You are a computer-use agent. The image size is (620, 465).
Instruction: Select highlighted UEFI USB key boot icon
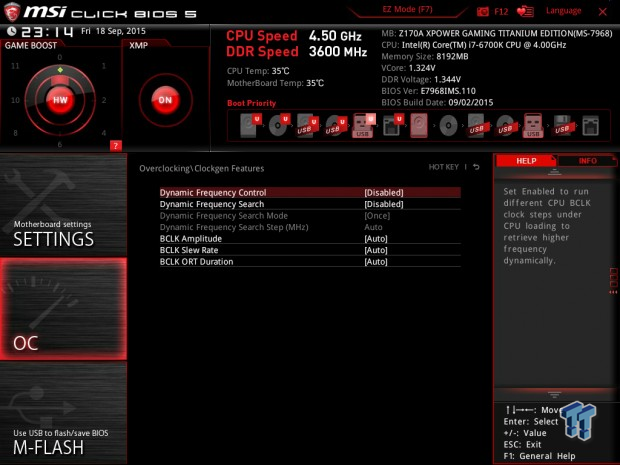click(363, 125)
